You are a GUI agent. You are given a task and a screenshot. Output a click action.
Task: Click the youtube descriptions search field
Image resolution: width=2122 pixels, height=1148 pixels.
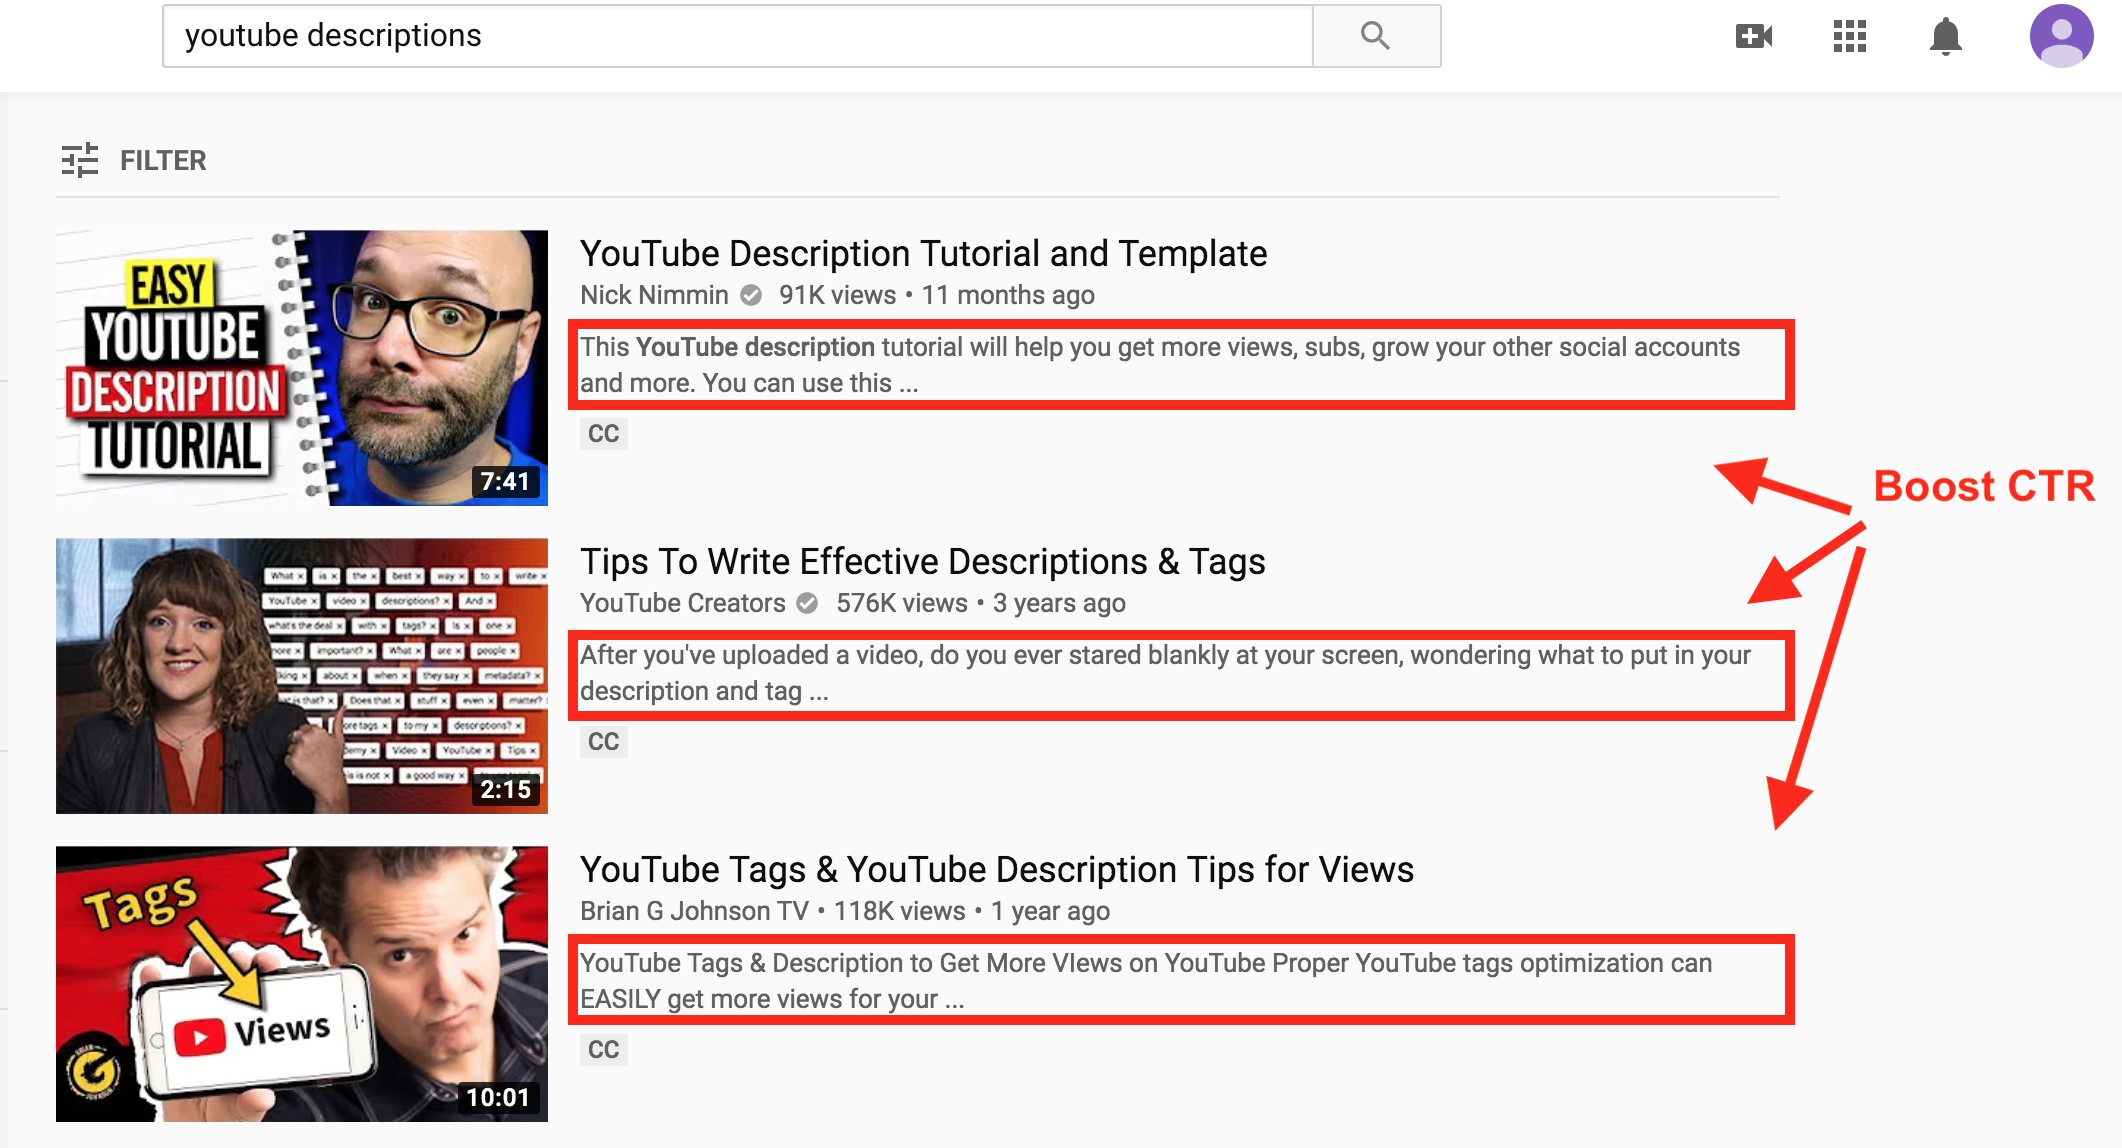click(737, 36)
